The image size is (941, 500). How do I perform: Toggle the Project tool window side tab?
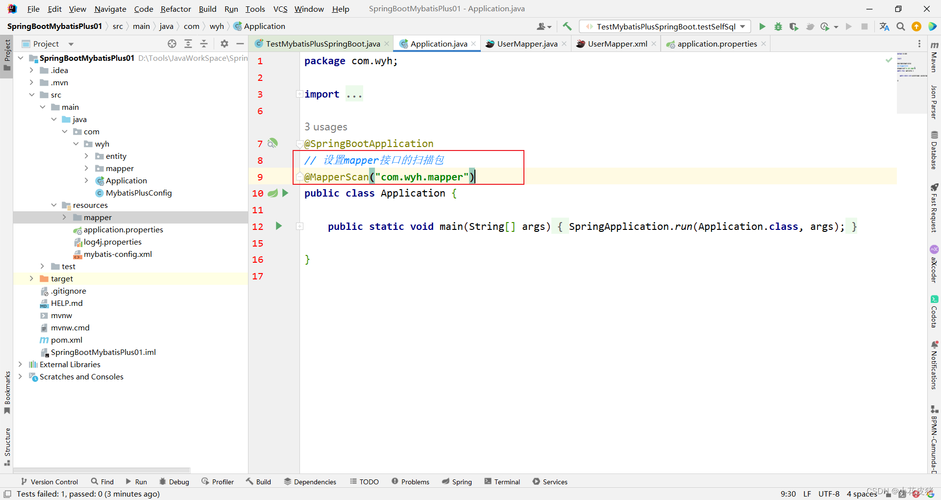(7, 50)
